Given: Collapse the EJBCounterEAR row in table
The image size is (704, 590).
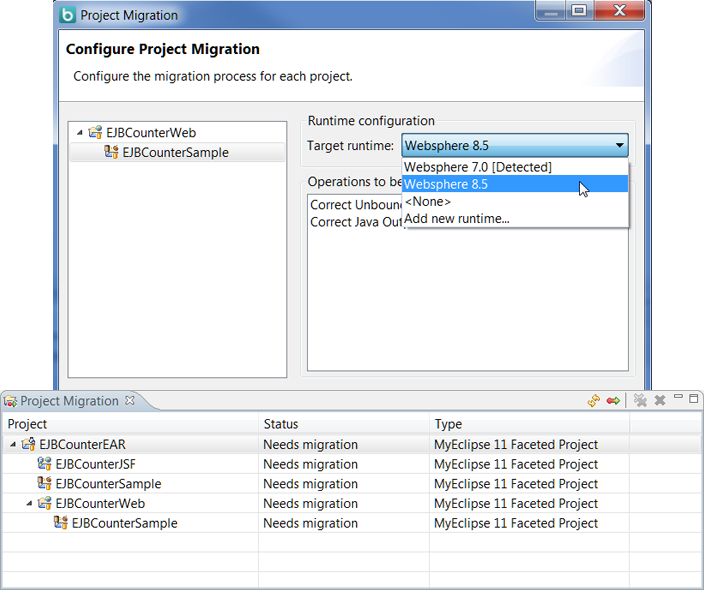Looking at the screenshot, I should (x=13, y=445).
